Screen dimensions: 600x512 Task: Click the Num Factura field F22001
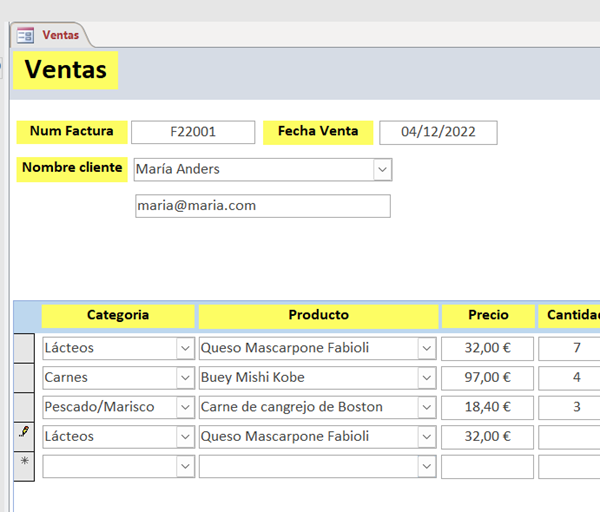pyautogui.click(x=193, y=132)
